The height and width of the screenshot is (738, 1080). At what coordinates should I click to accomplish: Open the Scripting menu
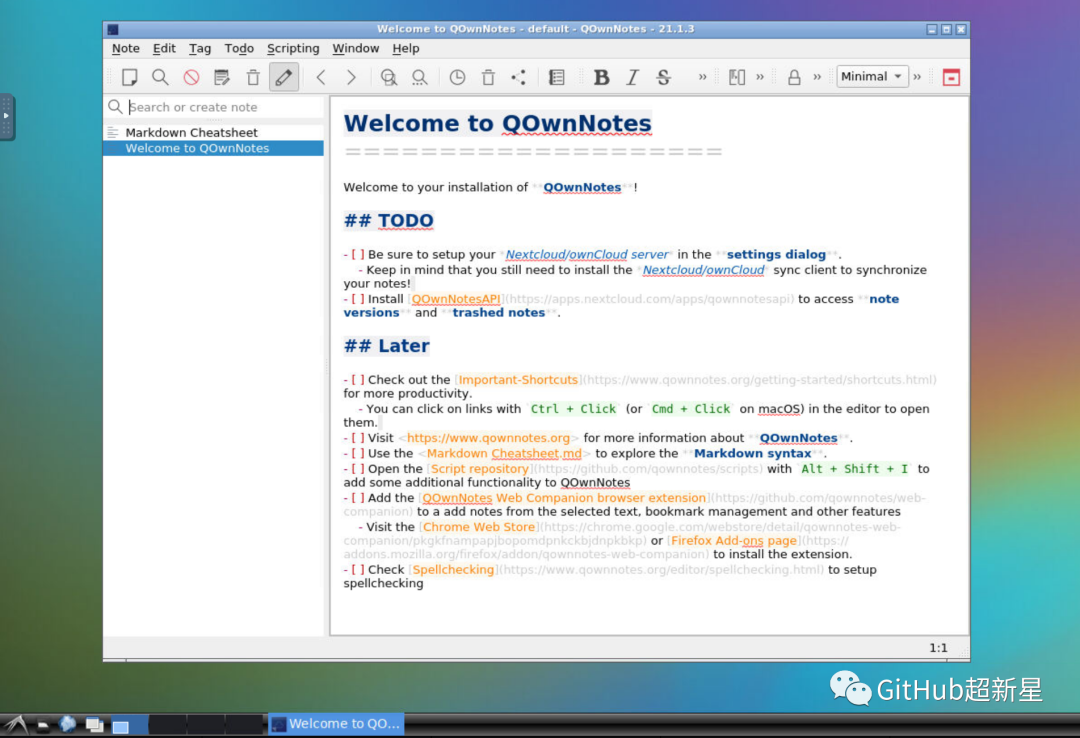293,48
